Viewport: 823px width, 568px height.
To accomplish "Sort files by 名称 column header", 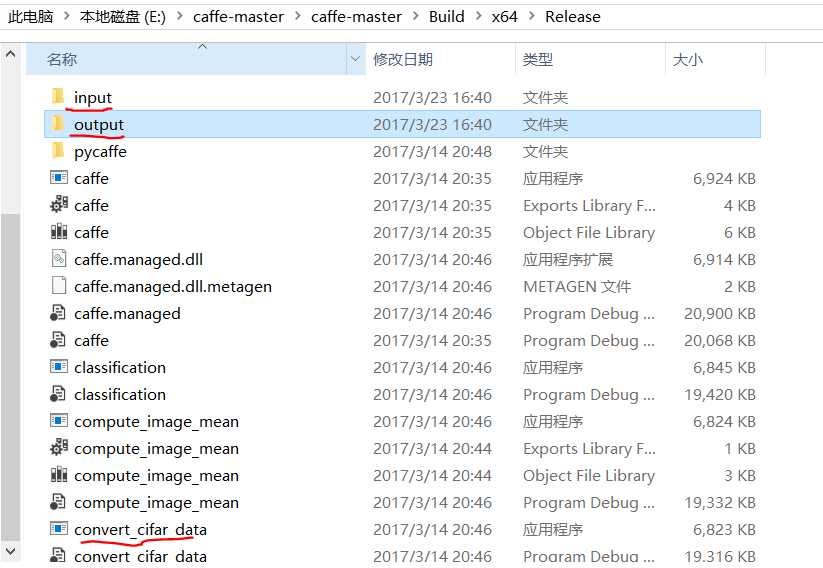I will point(186,59).
